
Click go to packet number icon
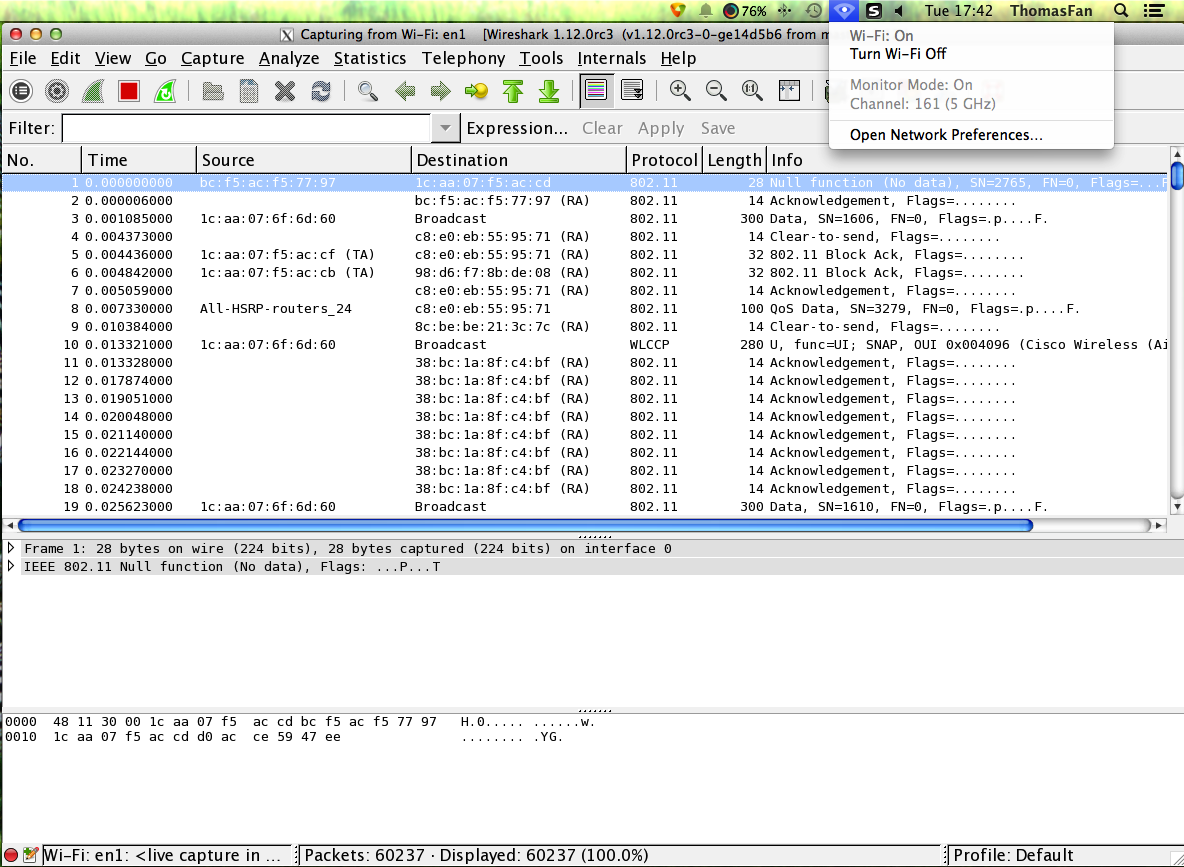pos(476,91)
